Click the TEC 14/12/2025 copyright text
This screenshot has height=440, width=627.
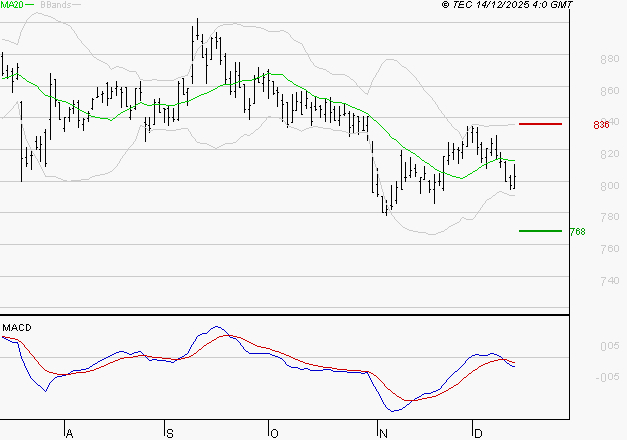click(507, 5)
